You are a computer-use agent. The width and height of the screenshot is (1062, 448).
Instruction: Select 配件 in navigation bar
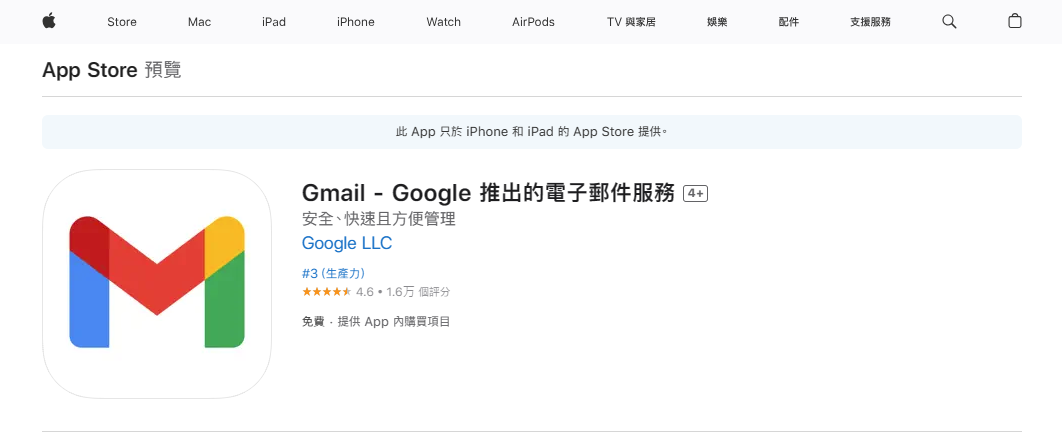788,22
